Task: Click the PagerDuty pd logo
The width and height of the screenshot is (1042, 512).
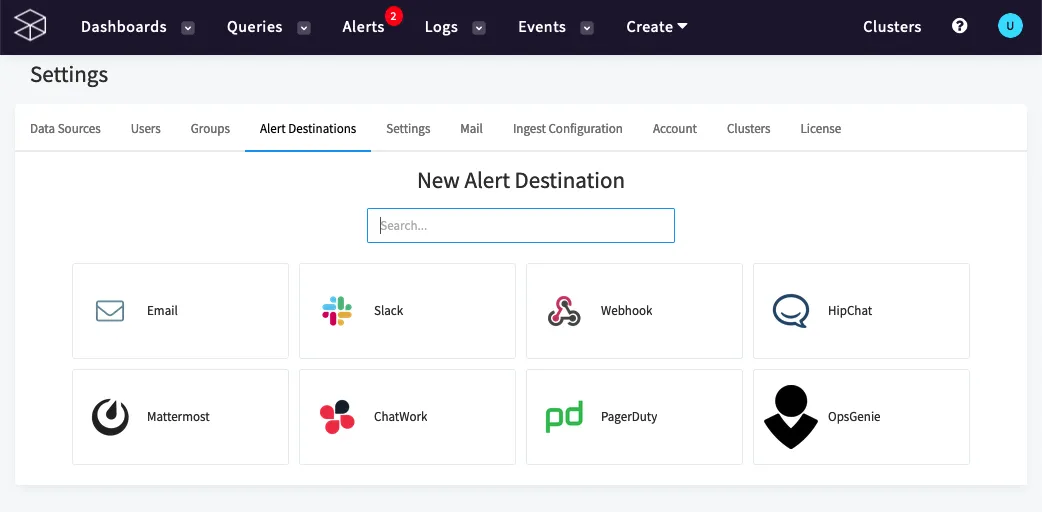Action: (x=564, y=417)
